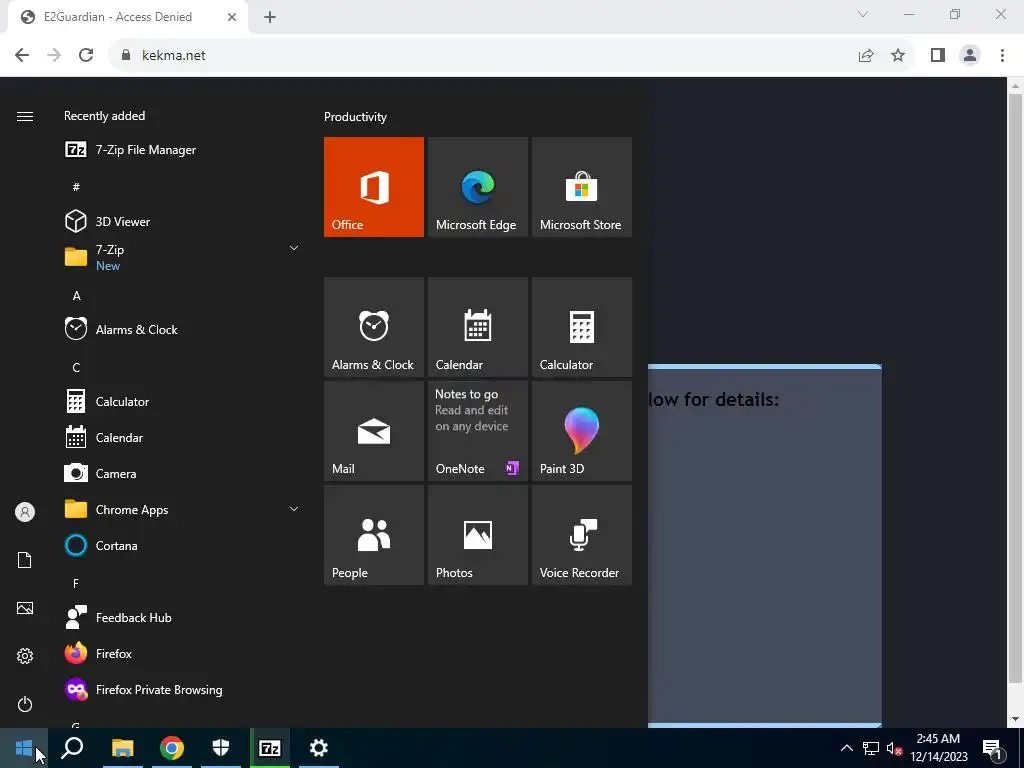Click the muted volume tray icon
This screenshot has width=1024, height=768.
pyautogui.click(x=894, y=748)
